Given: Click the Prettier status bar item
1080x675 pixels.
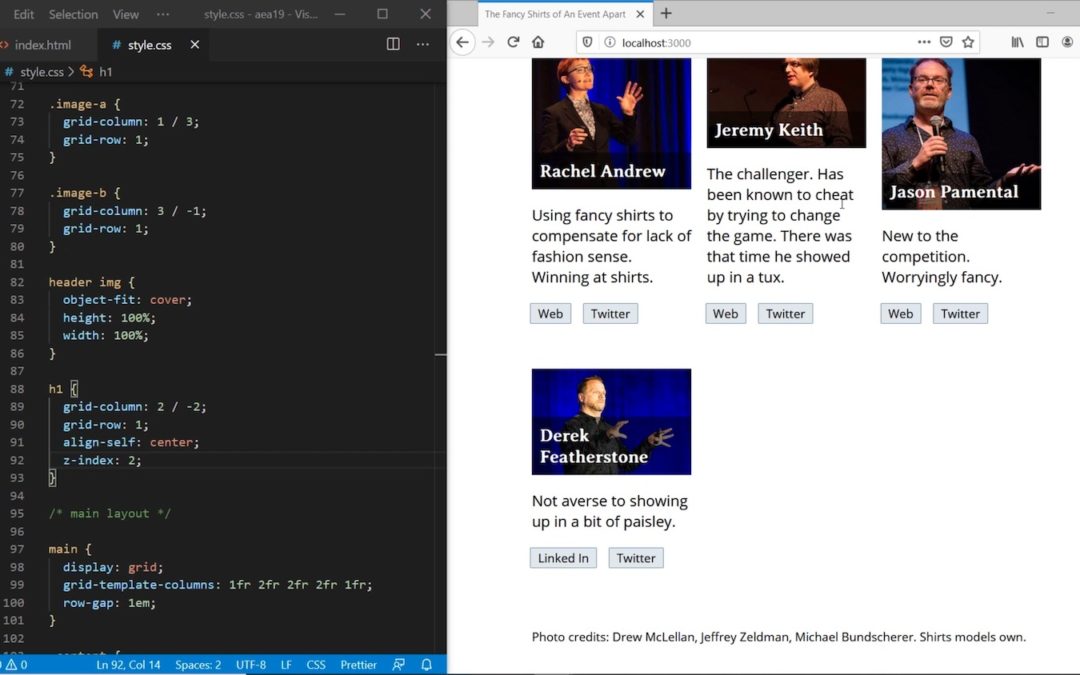Looking at the screenshot, I should pyautogui.click(x=358, y=665).
